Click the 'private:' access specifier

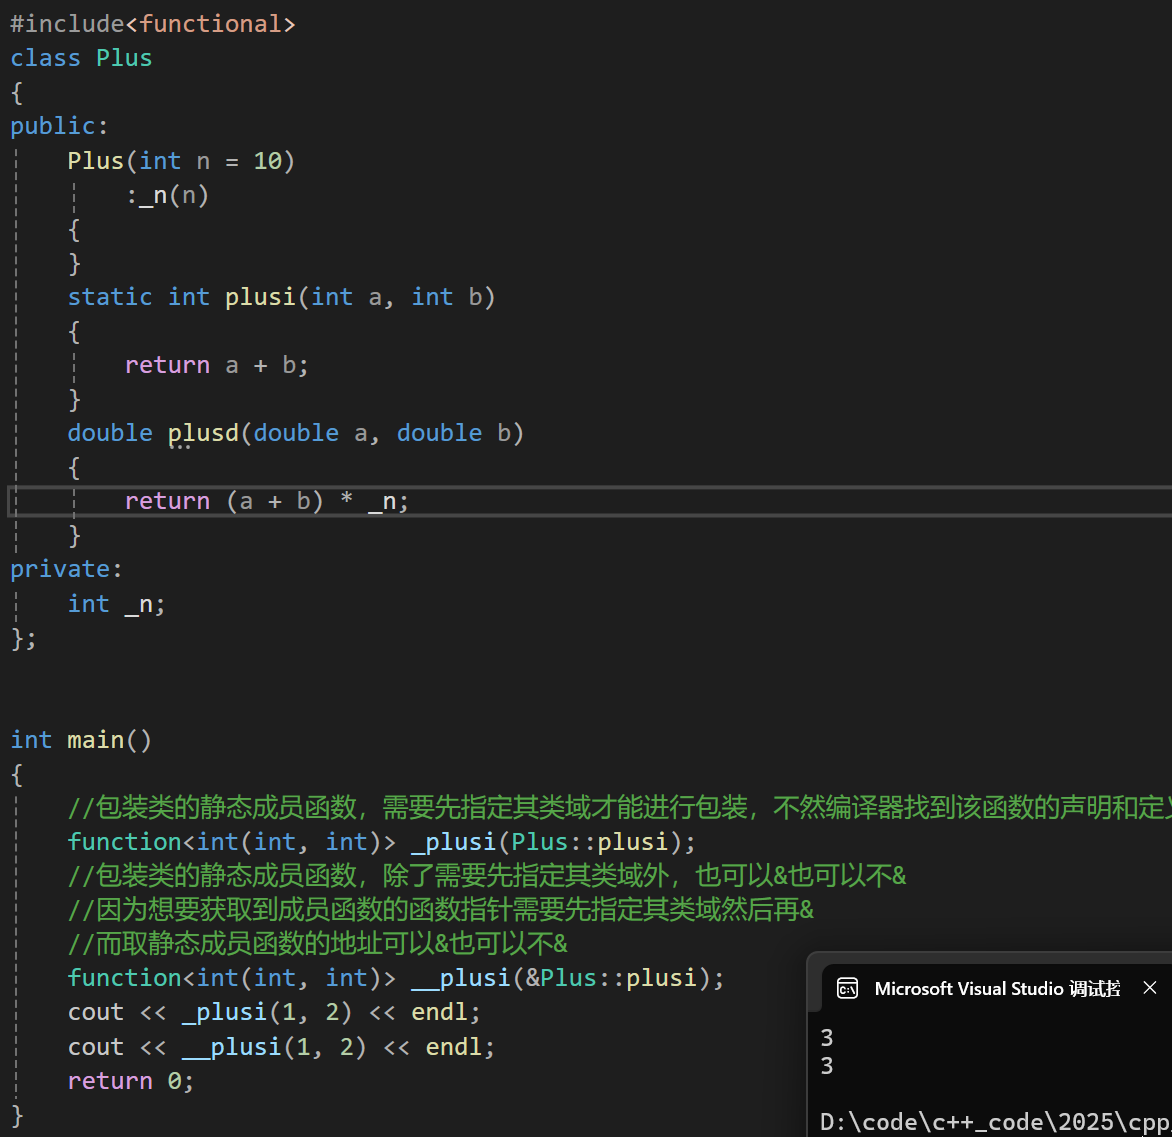click(x=66, y=569)
